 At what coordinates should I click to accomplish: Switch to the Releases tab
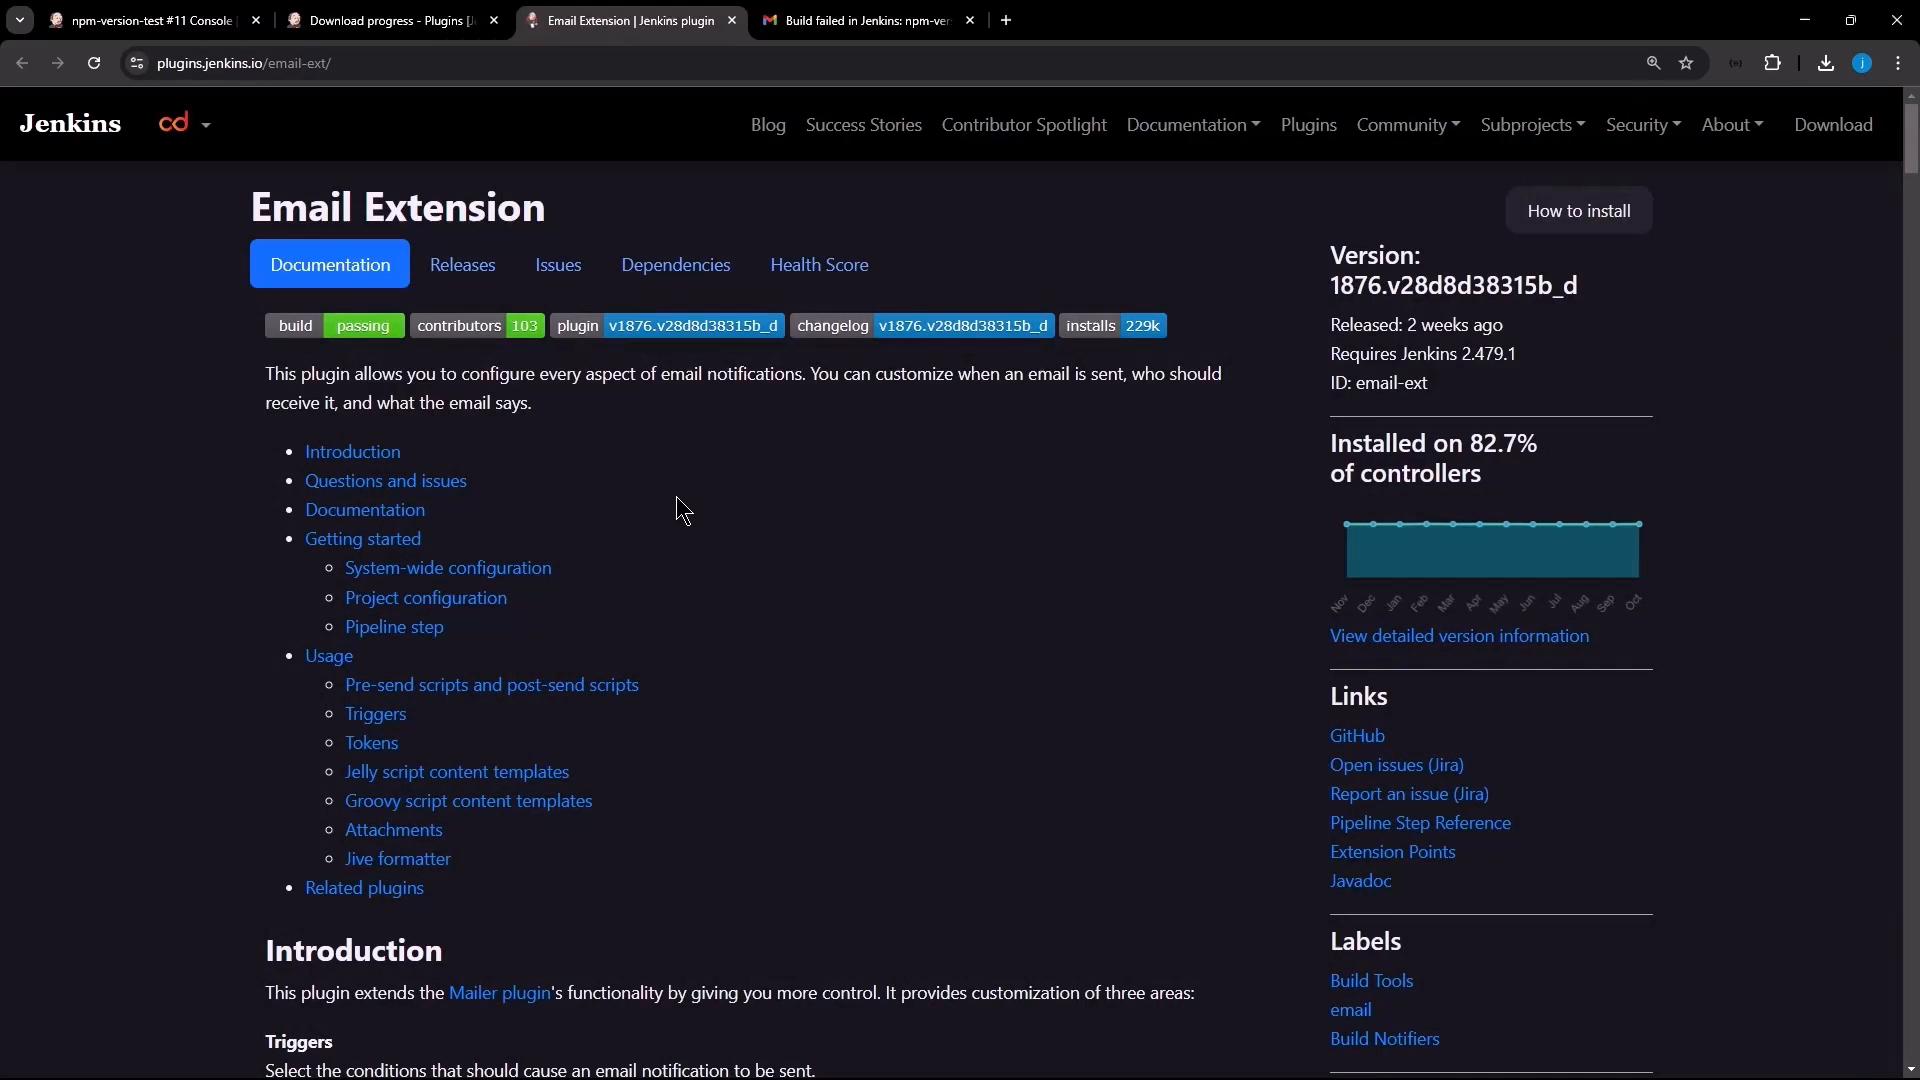[x=462, y=265]
